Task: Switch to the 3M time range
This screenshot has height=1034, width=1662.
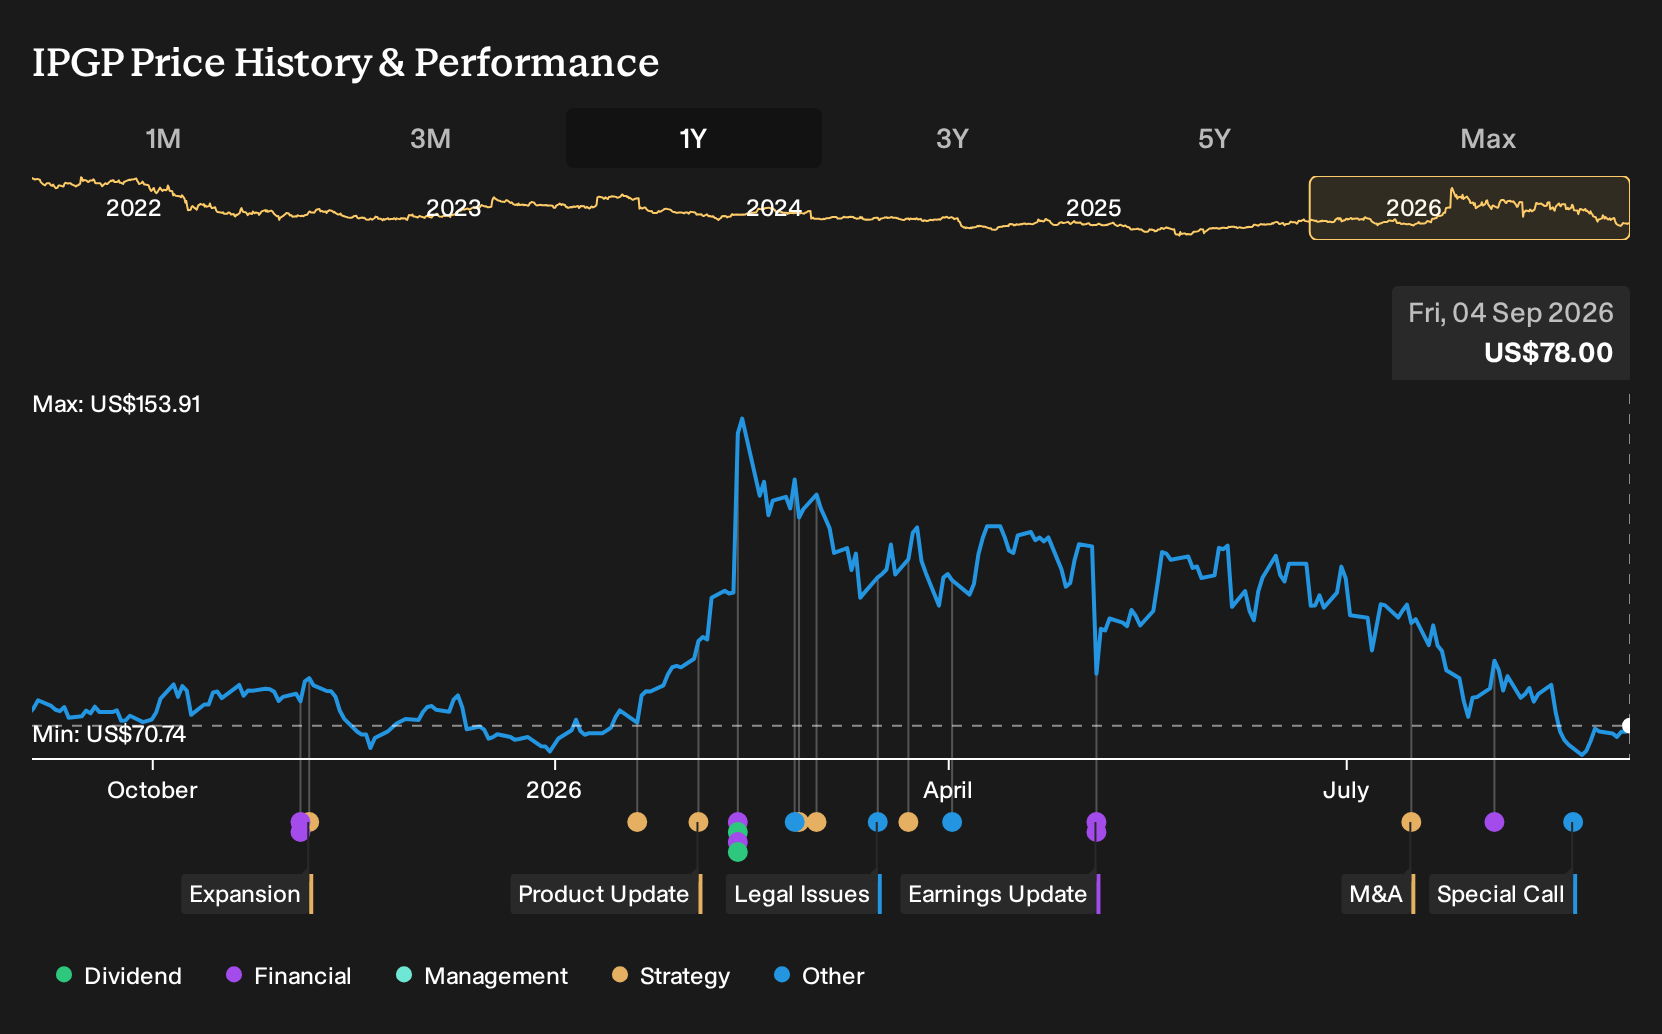Action: click(x=430, y=138)
